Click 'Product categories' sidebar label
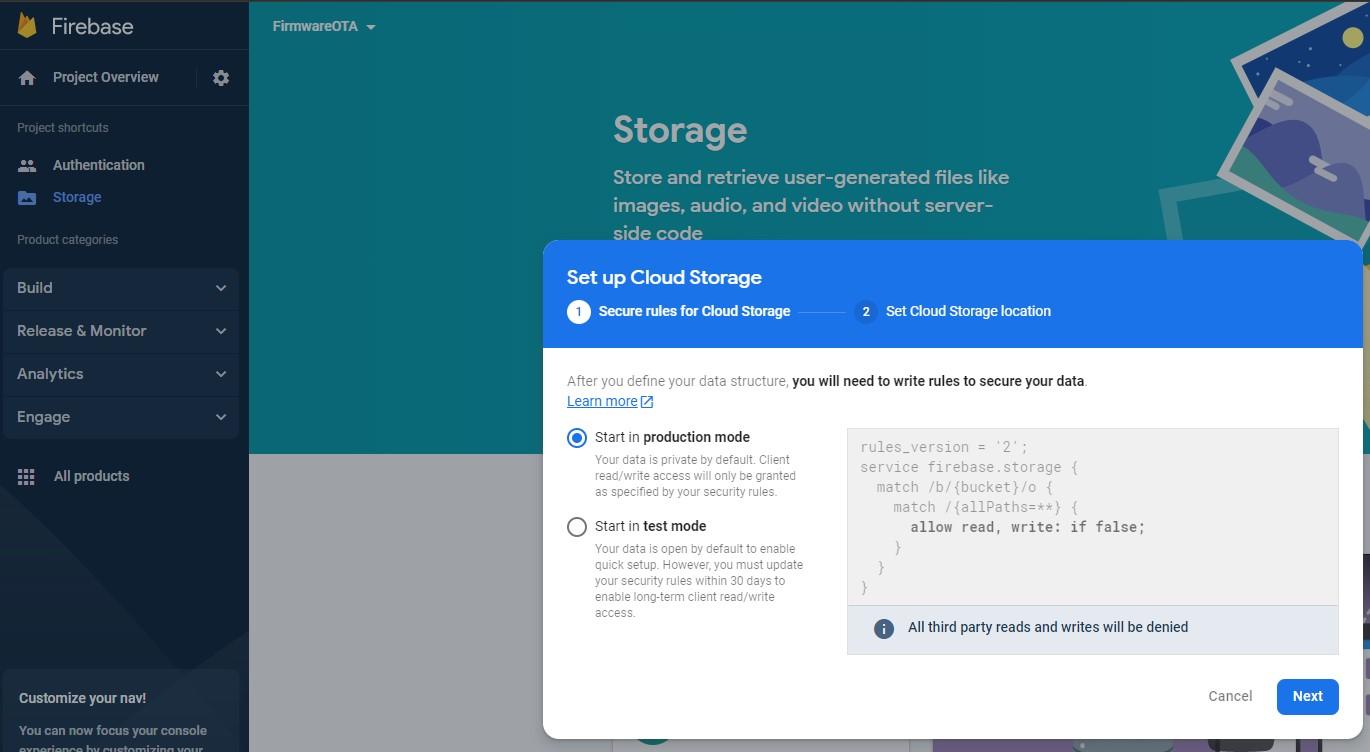This screenshot has width=1370, height=752. pyautogui.click(x=67, y=240)
